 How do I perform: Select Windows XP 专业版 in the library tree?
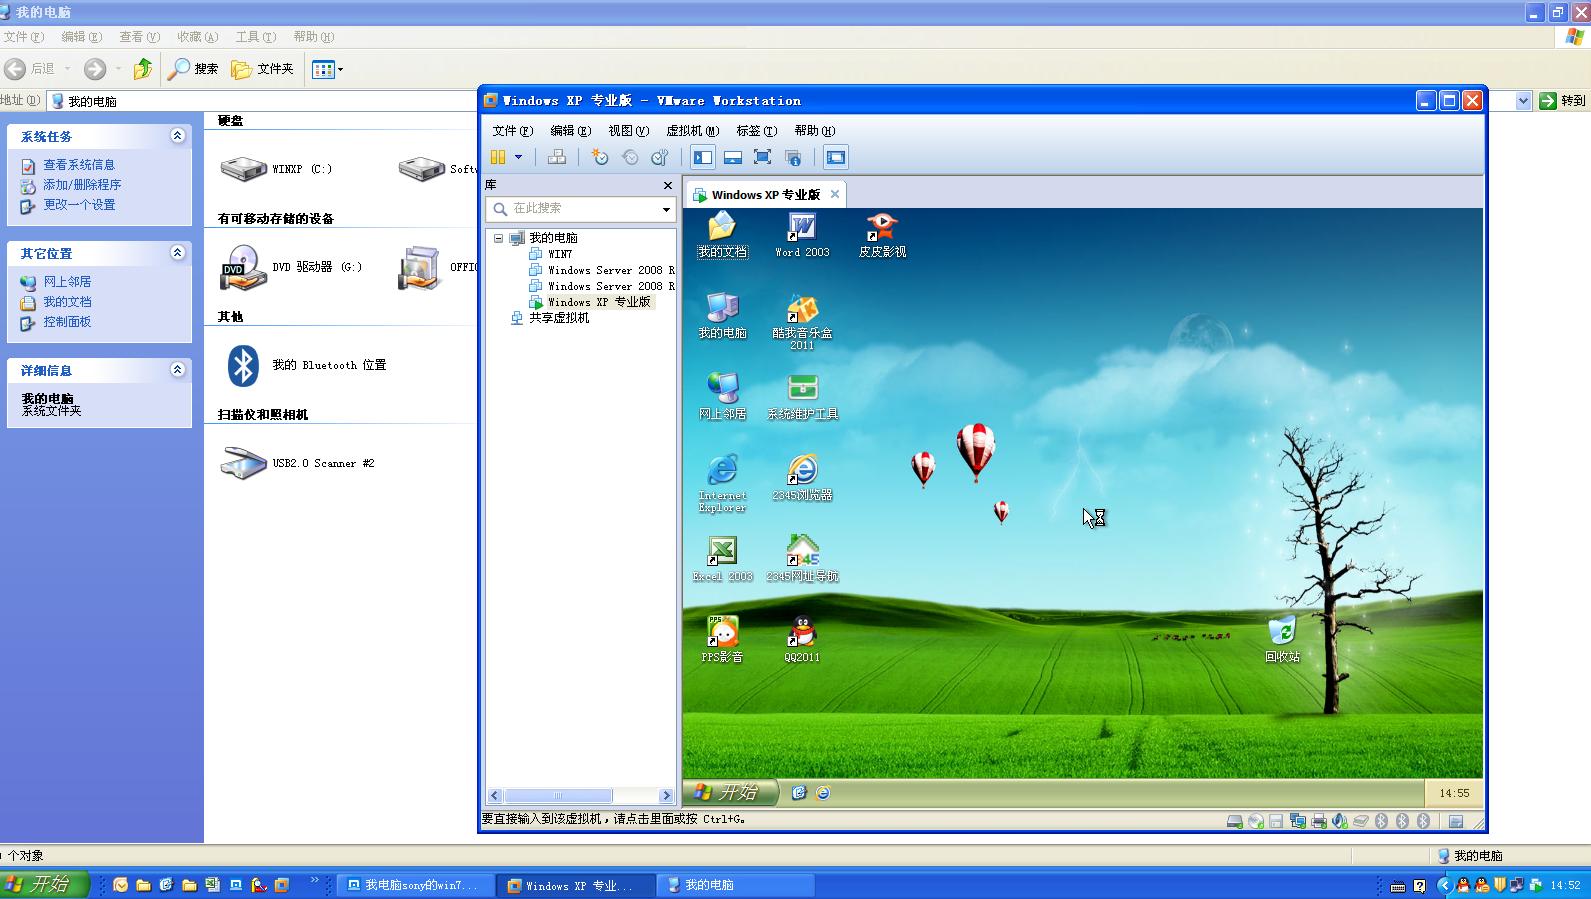[590, 302]
